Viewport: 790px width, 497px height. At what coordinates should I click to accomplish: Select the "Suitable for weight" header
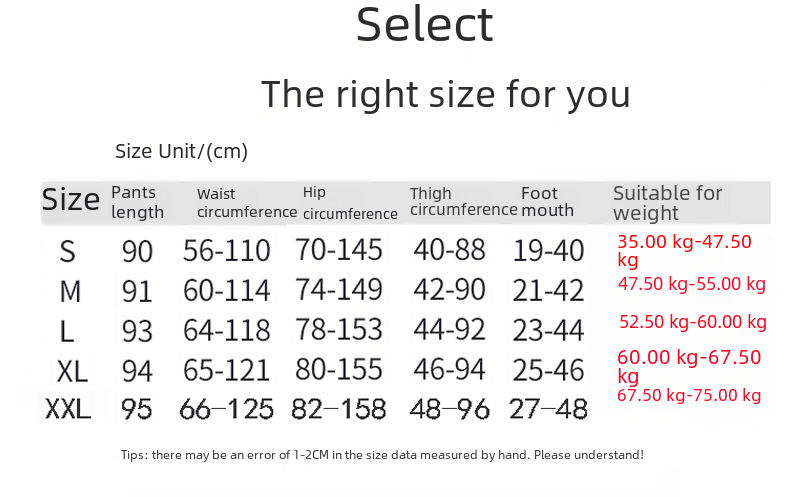pyautogui.click(x=667, y=203)
